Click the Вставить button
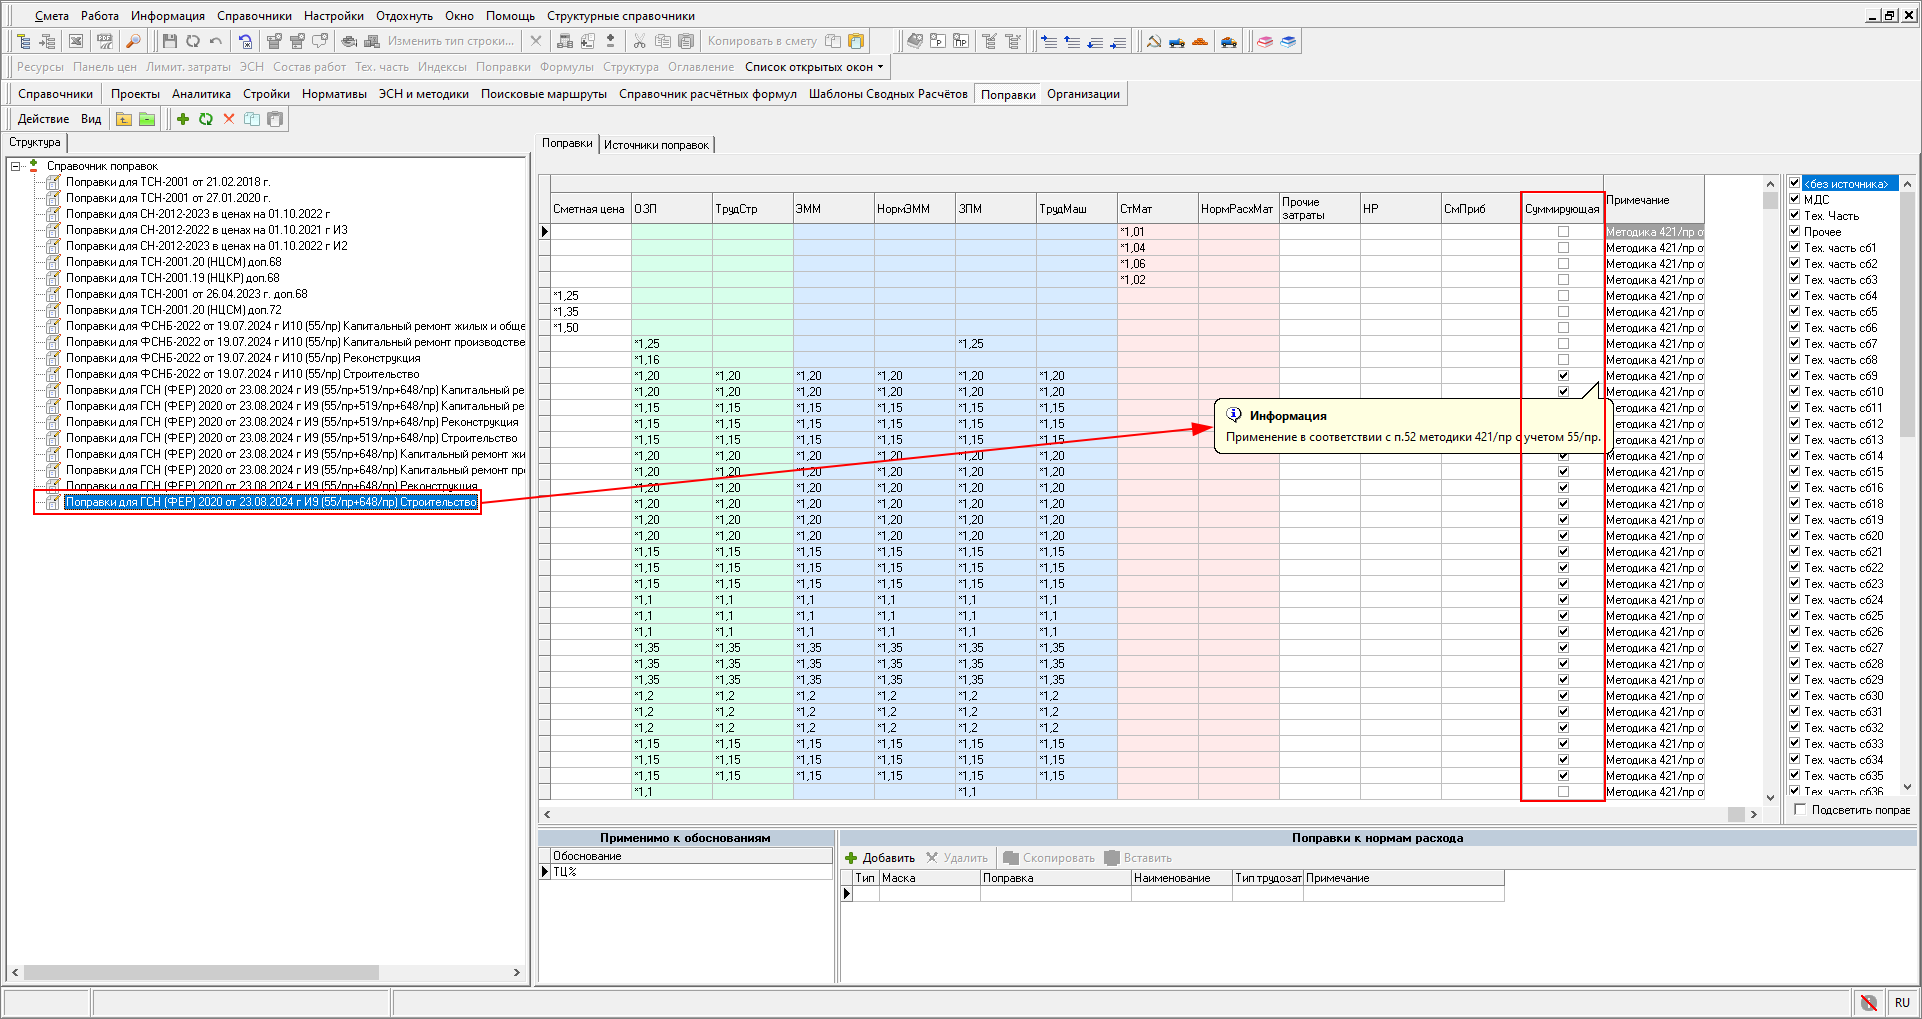The image size is (1922, 1019). 1138,858
